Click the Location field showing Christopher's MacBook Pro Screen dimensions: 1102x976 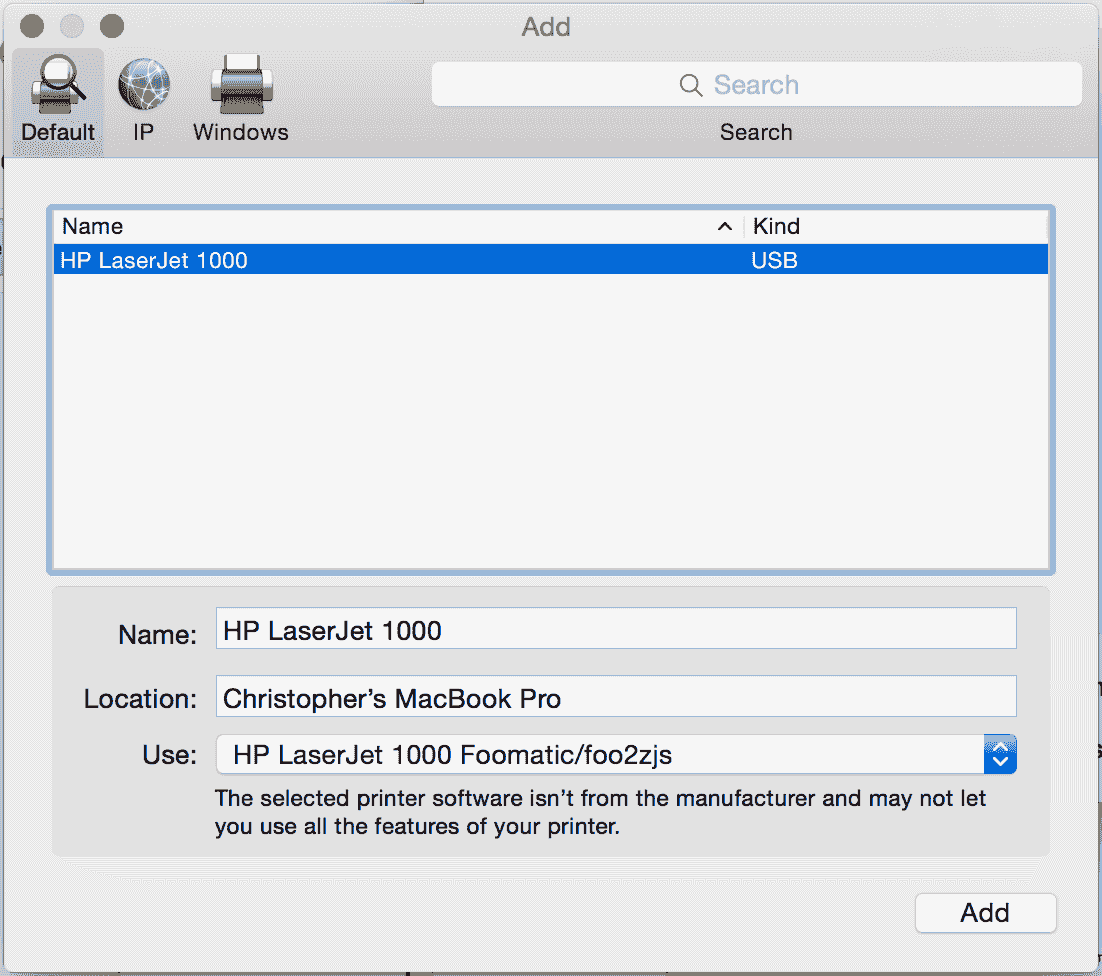(x=615, y=695)
